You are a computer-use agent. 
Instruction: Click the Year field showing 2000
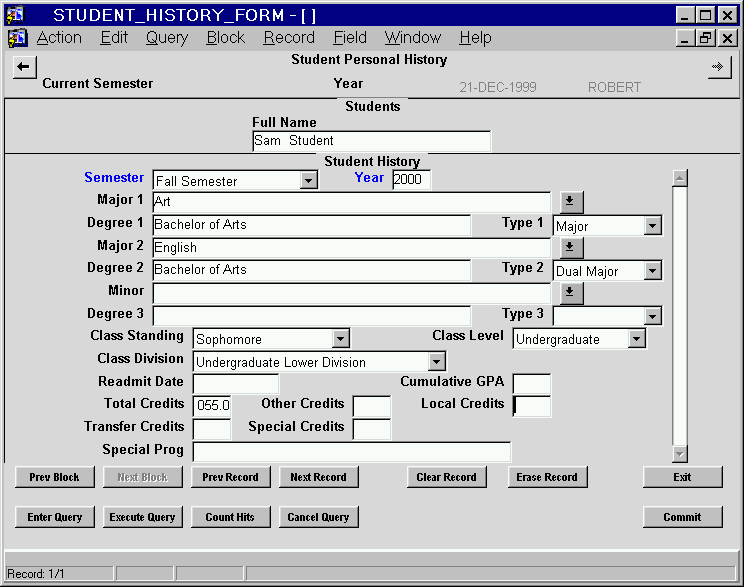tap(411, 179)
